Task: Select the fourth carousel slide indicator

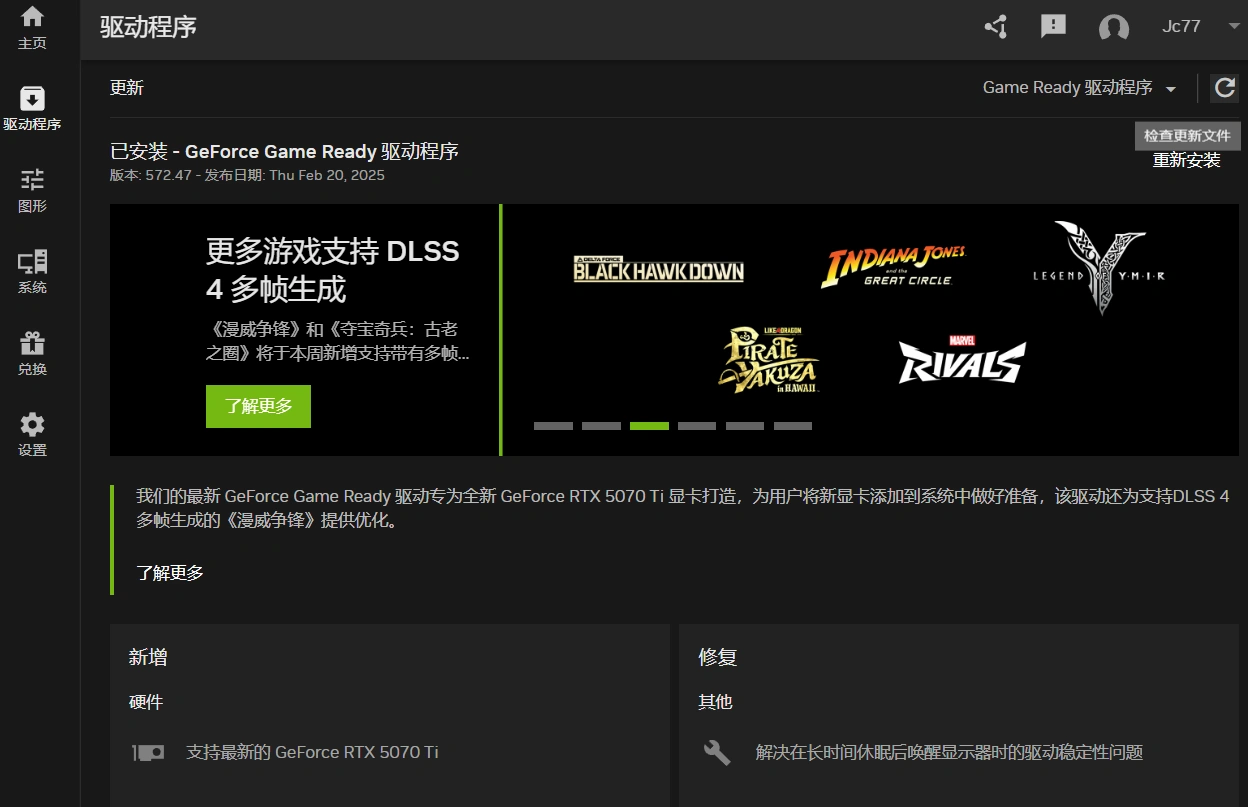Action: pos(697,426)
